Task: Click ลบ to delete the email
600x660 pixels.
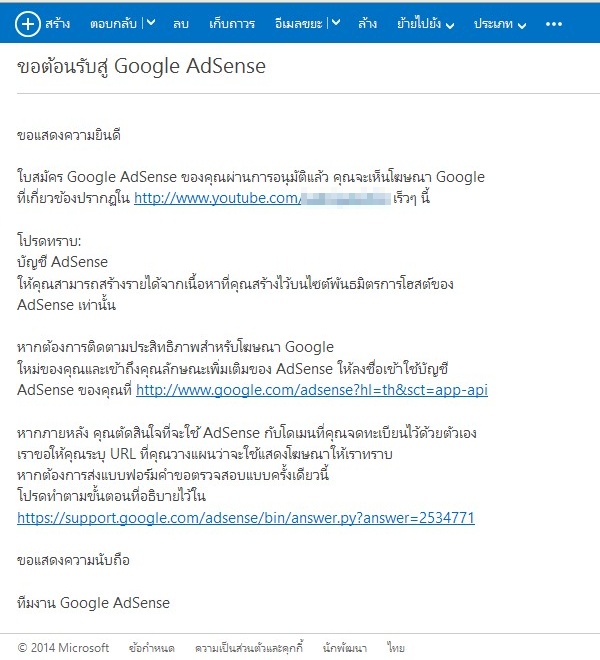Action: tap(181, 24)
